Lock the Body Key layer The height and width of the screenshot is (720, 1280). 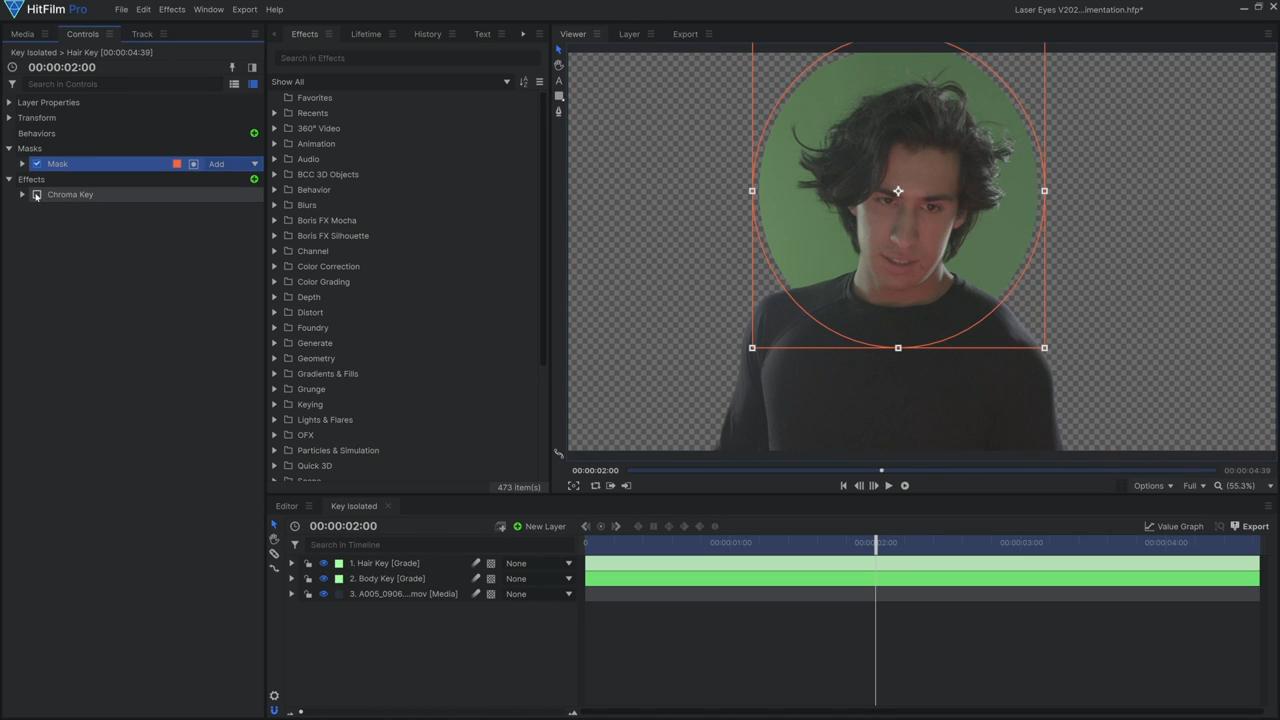click(308, 579)
